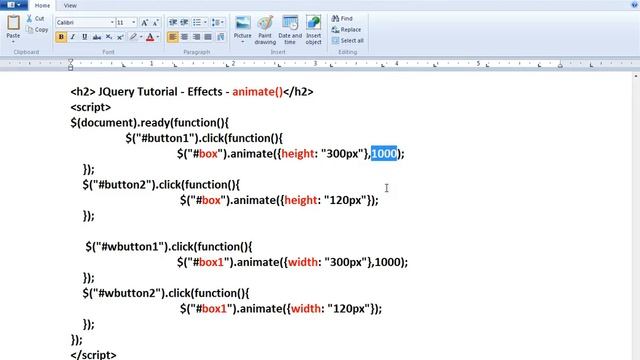640x360 pixels.
Task: Justify the text
Action: pyautogui.click(x=208, y=37)
